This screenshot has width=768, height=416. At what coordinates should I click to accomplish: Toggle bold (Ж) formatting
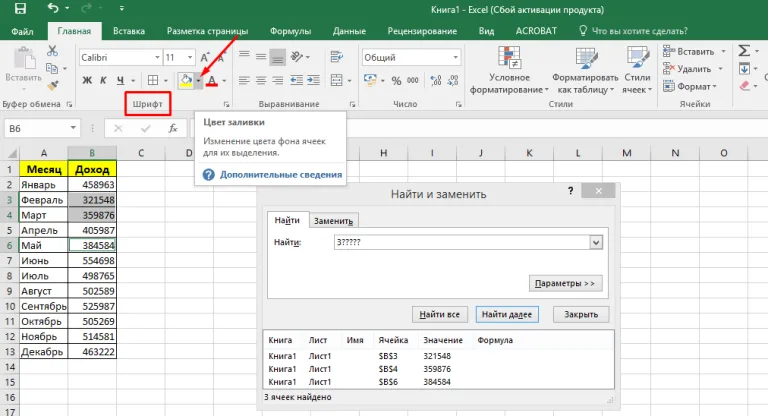pyautogui.click(x=87, y=80)
